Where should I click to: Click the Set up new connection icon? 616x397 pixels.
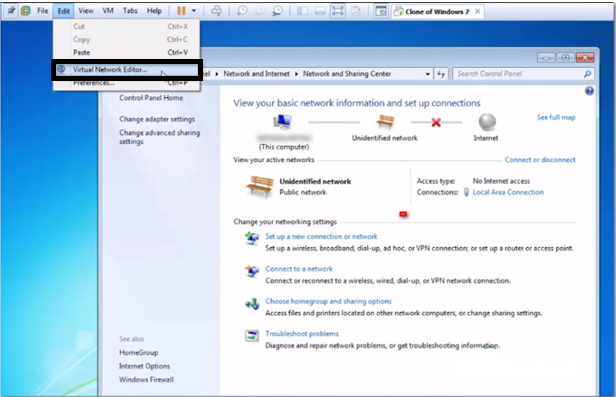coord(252,238)
